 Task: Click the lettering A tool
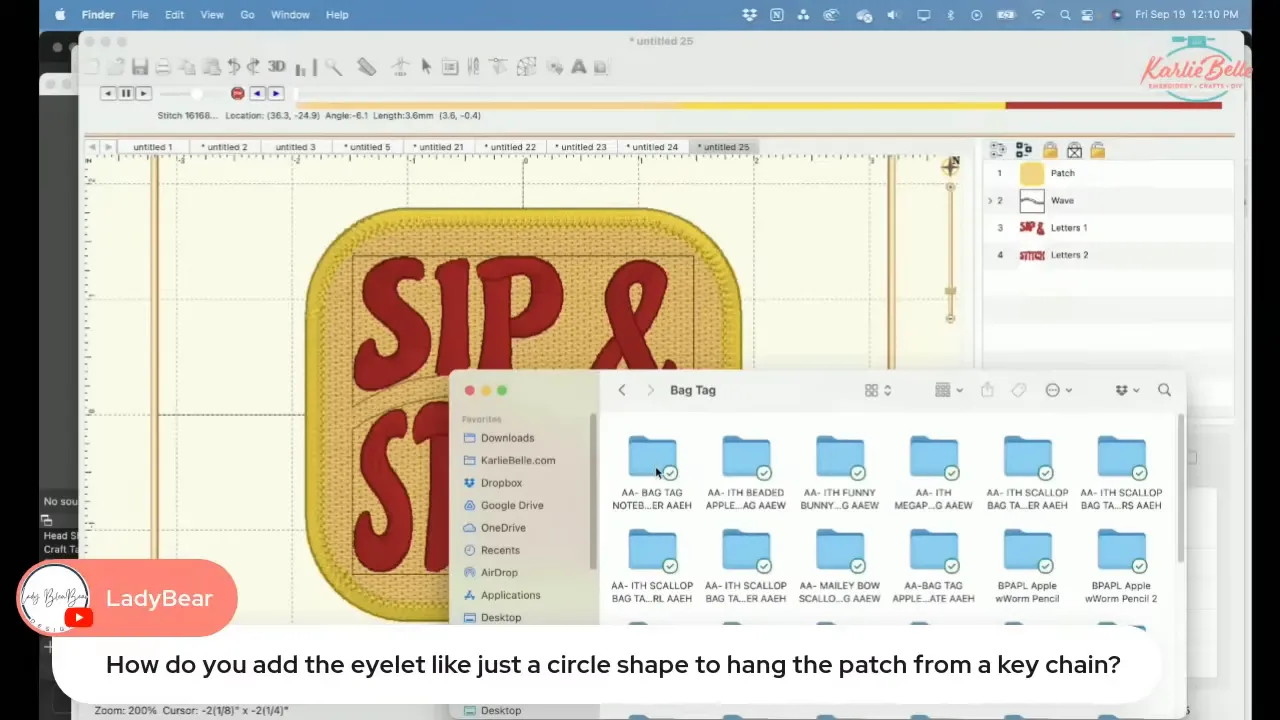(578, 67)
